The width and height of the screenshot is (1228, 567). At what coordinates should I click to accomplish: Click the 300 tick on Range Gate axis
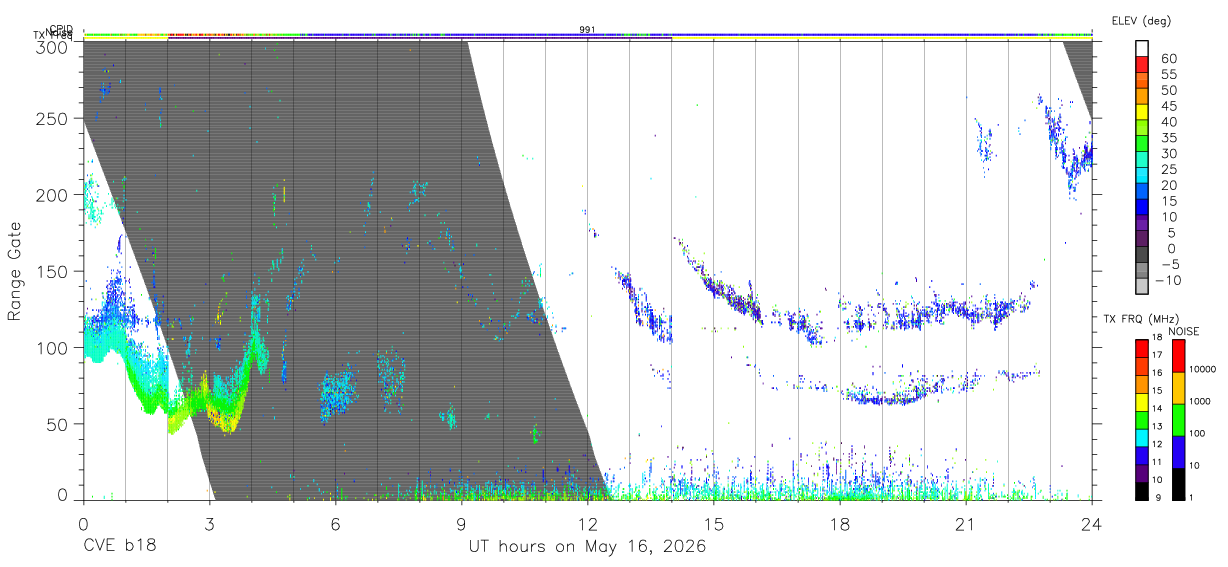(52, 47)
